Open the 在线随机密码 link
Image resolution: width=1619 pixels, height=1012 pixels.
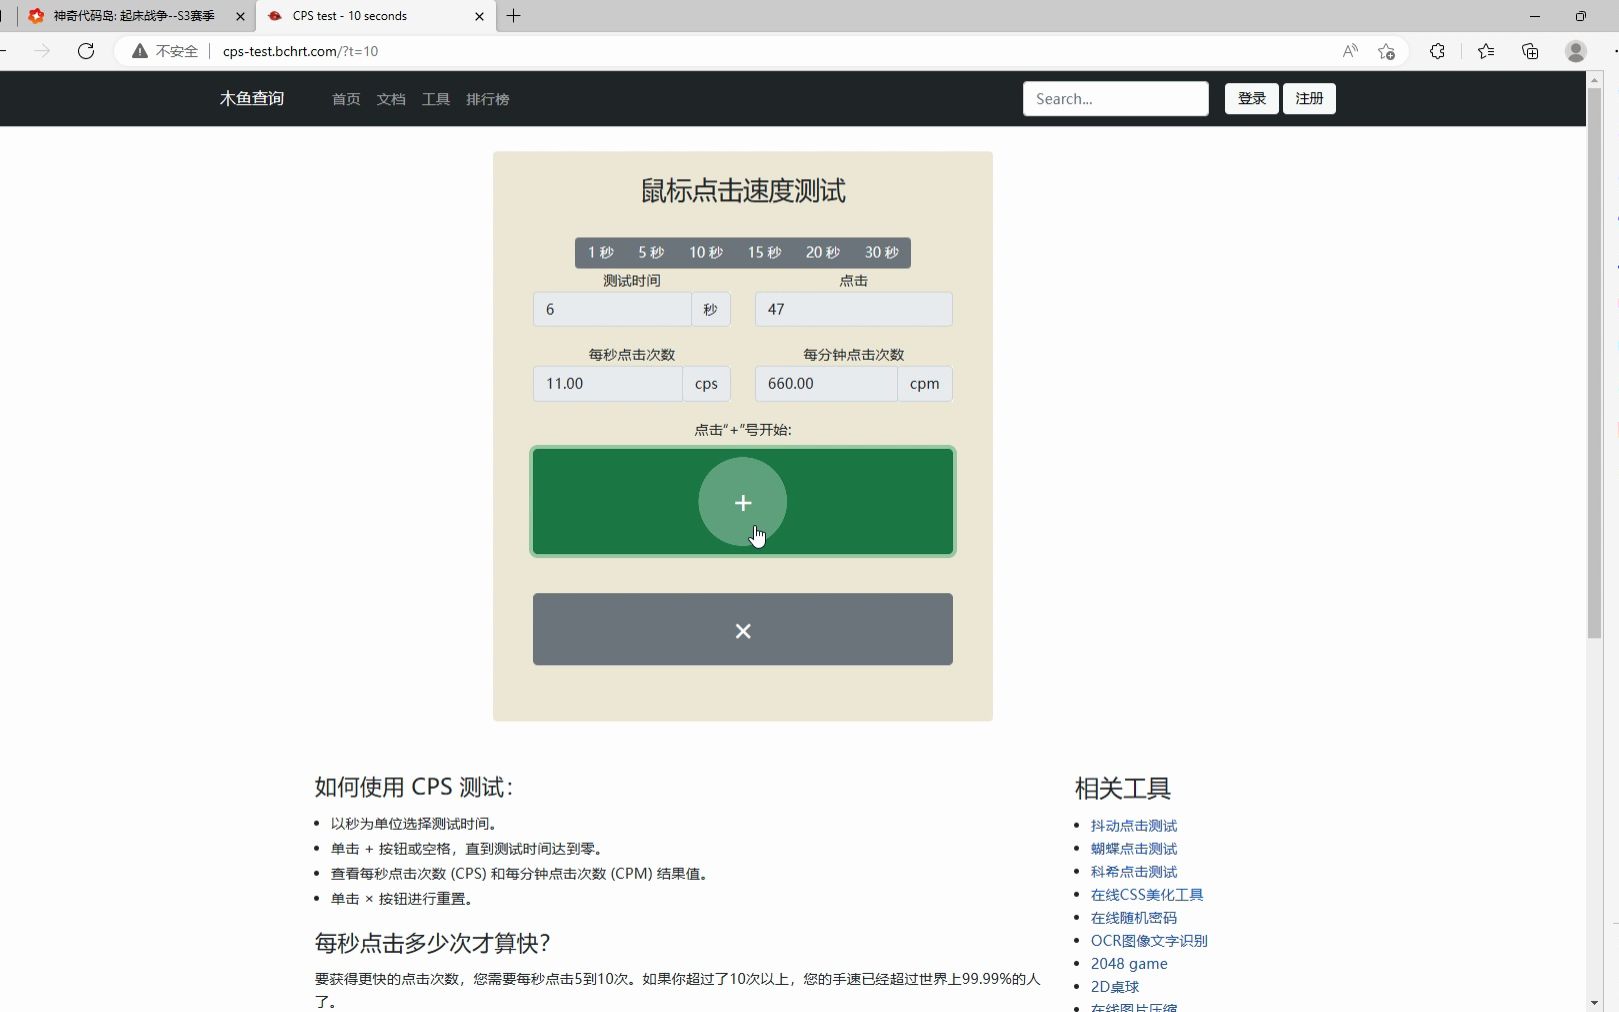1134,918
